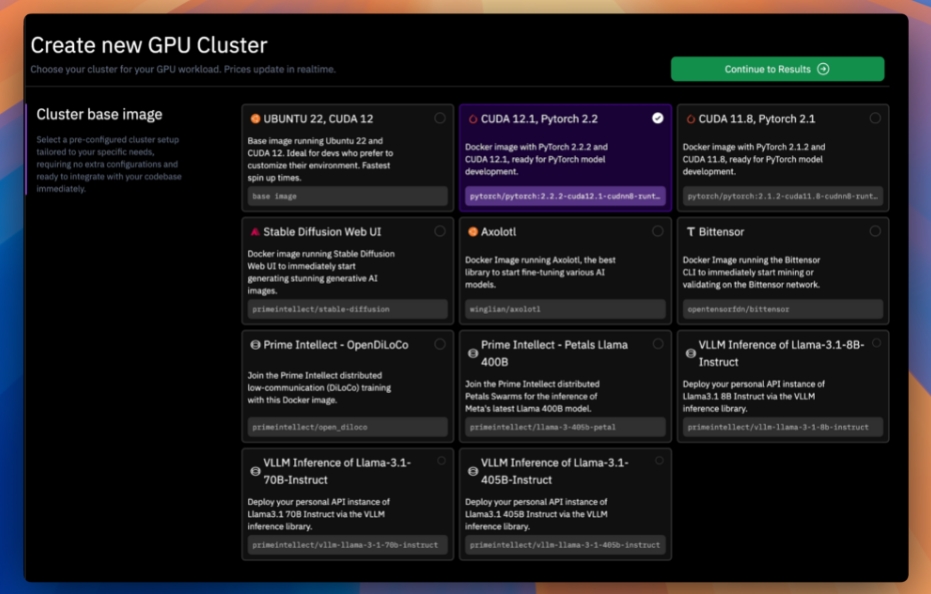
Task: Click the vllm-llama-3-1-70b-instruct image tag
Action: point(347,544)
